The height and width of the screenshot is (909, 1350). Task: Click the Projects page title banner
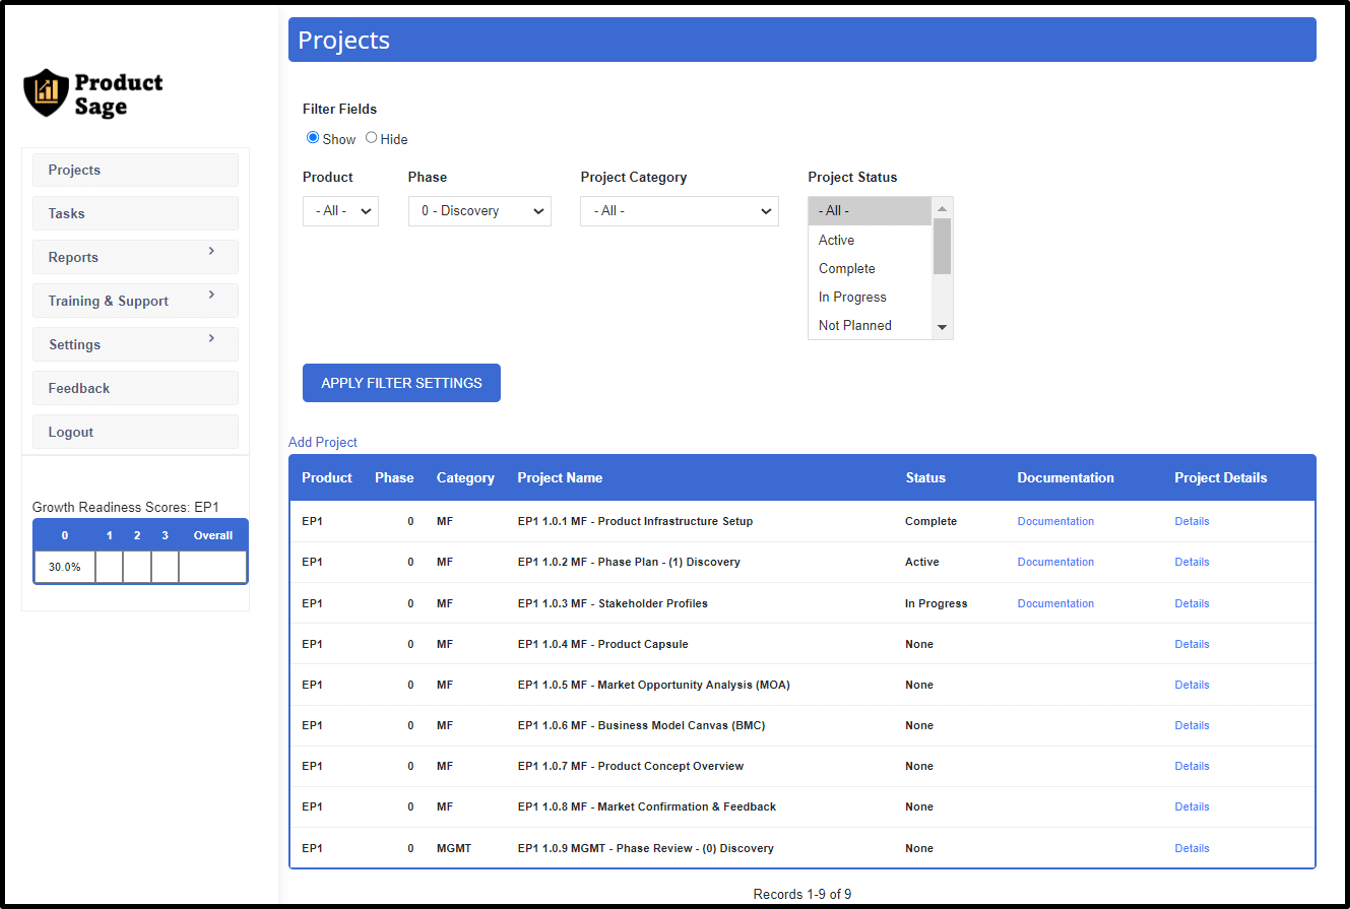point(802,40)
